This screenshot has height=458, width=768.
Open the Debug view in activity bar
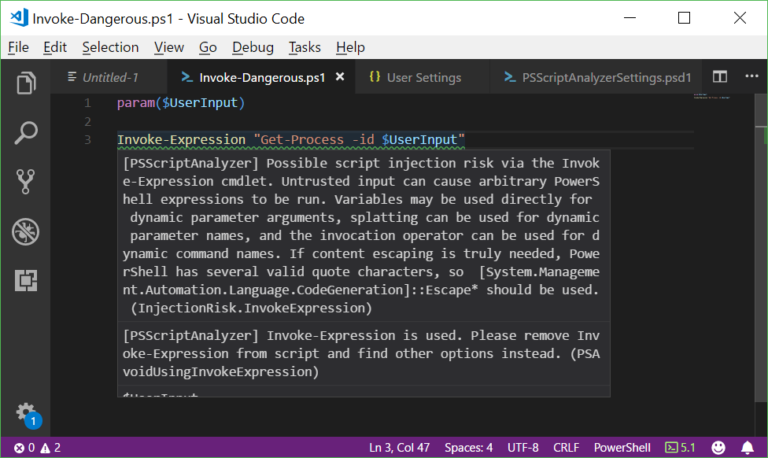26,231
